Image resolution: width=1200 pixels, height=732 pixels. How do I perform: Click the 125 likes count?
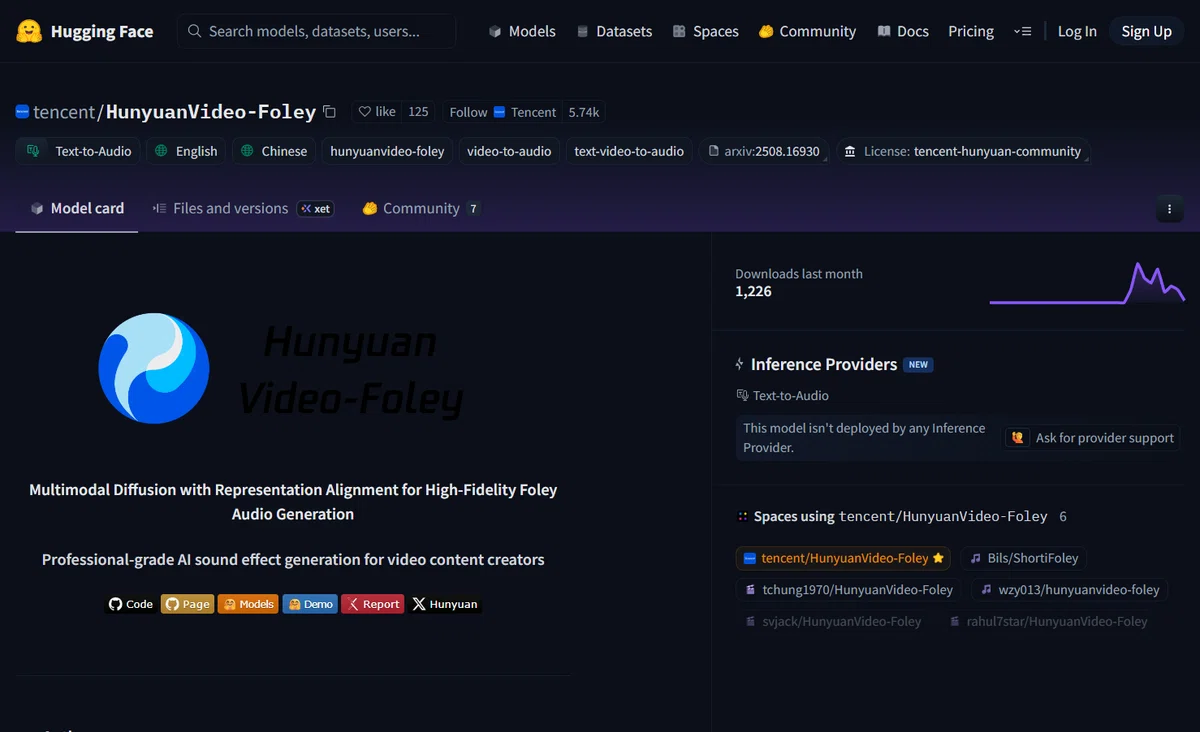tap(418, 112)
